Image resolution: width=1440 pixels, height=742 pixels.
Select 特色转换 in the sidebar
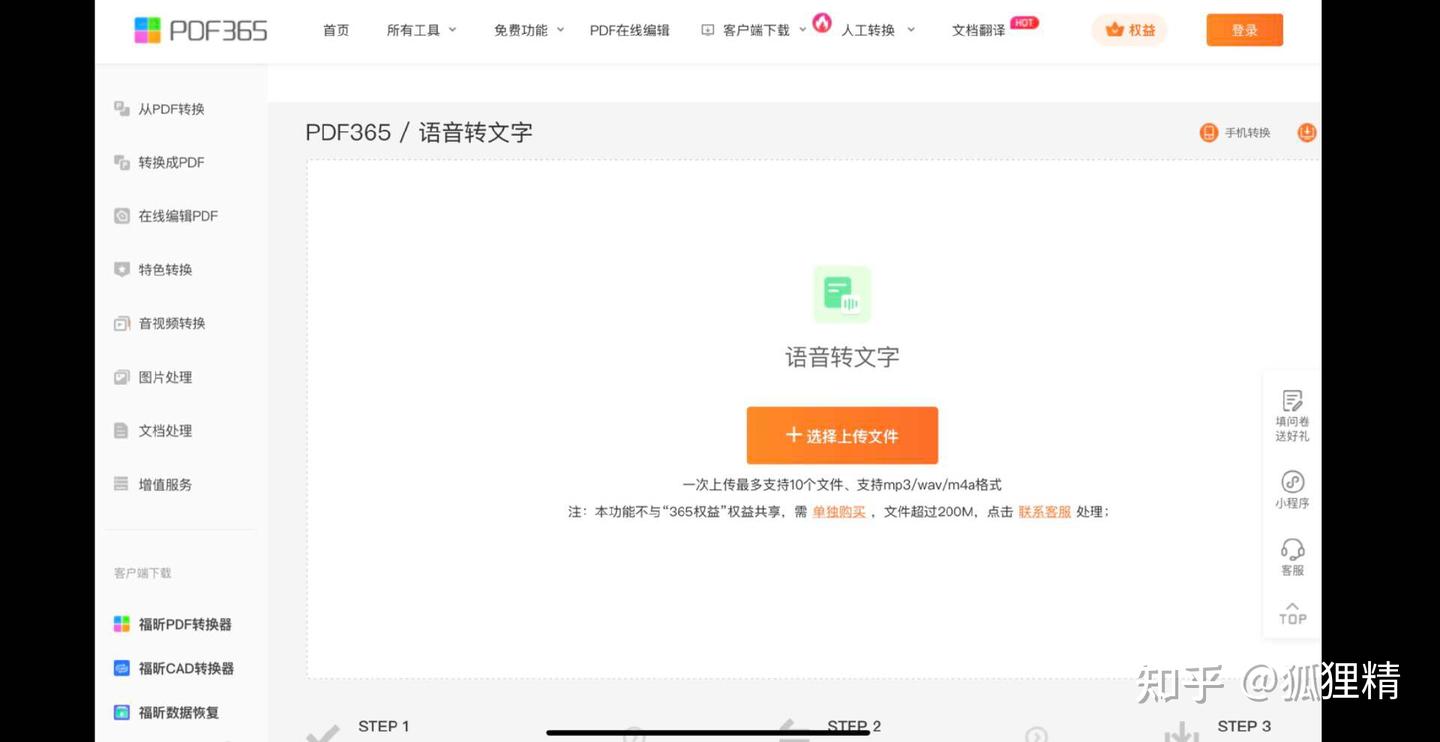[165, 269]
